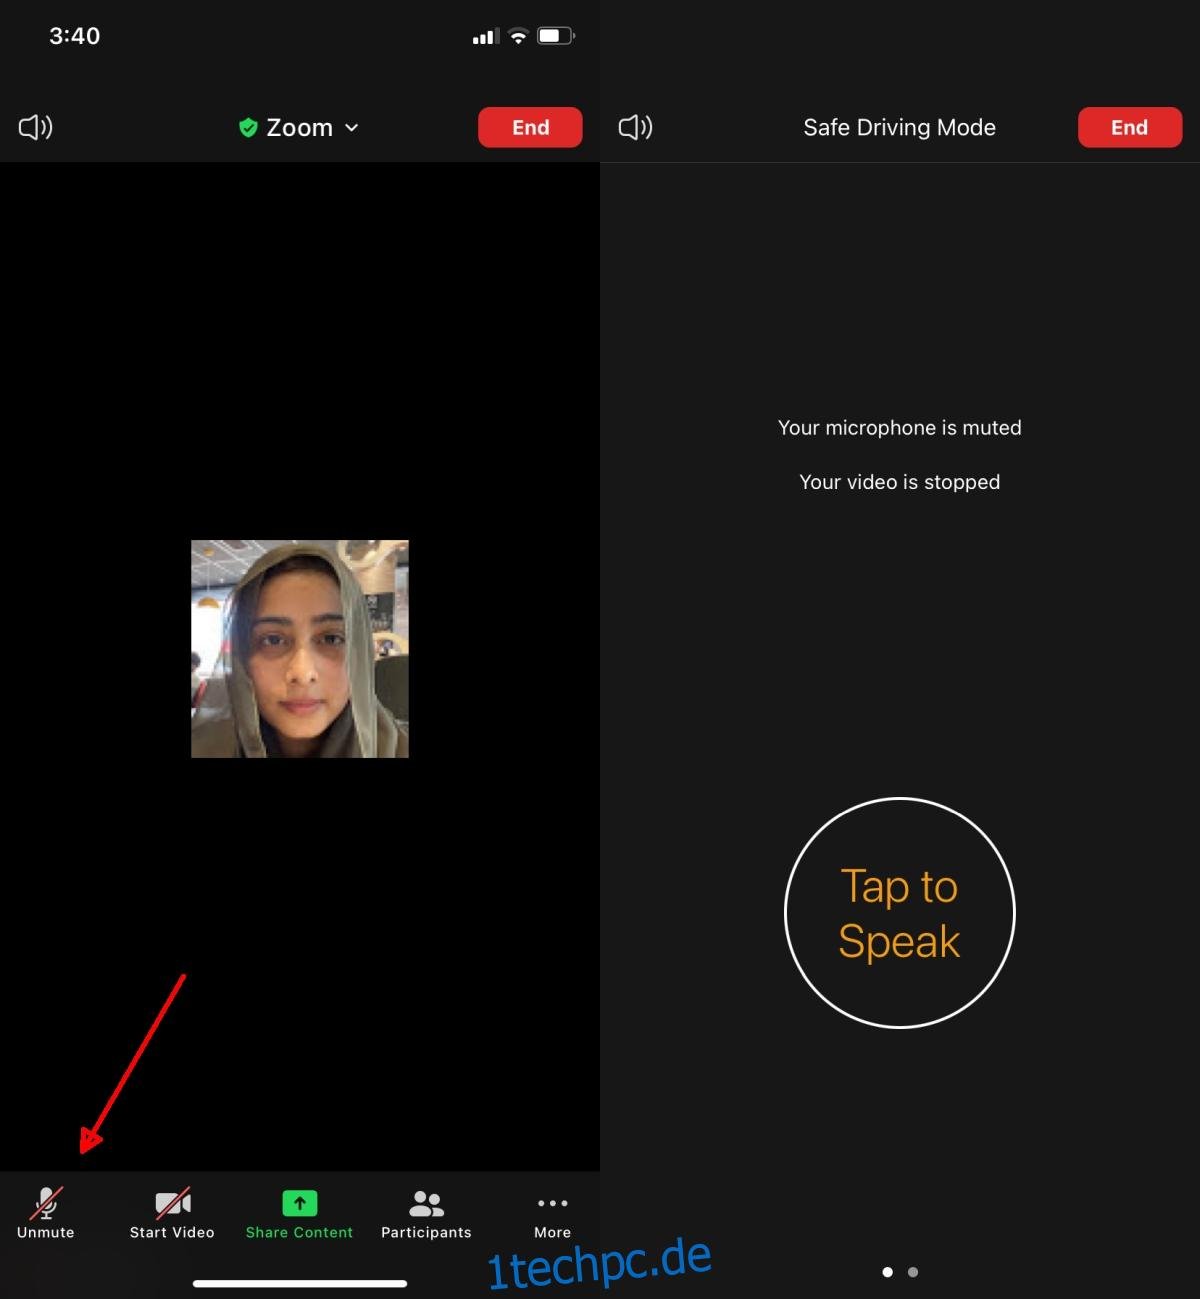Open Share Content

[299, 1213]
